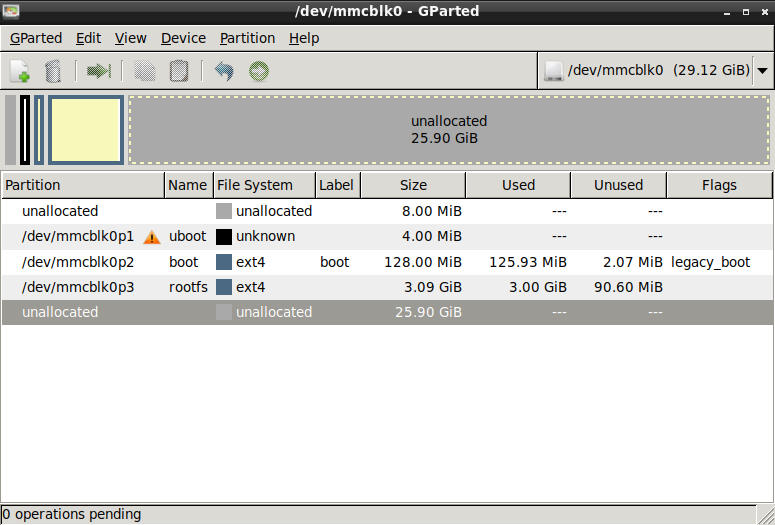Click the Apply all operations icon
The image size is (775, 525).
click(x=258, y=71)
